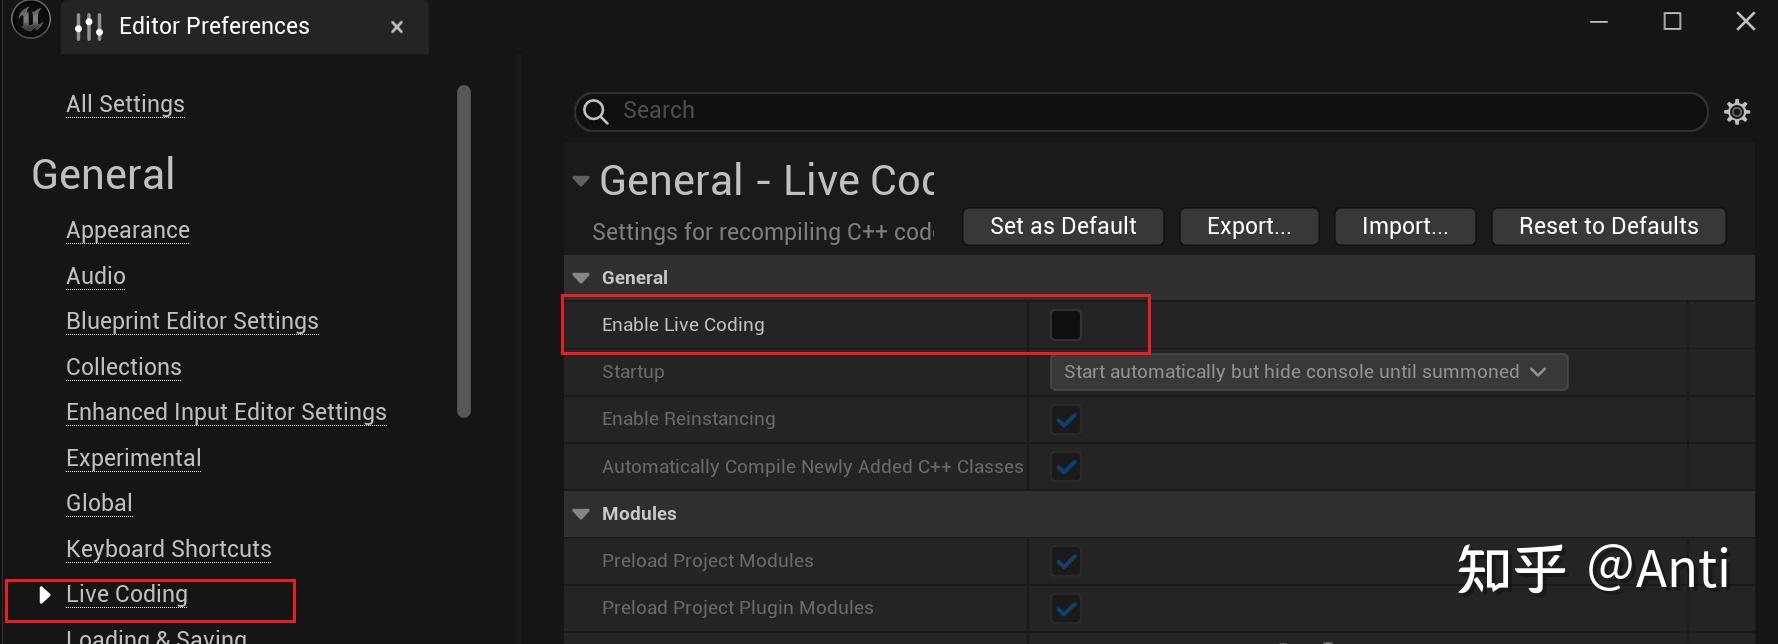Viewport: 1778px width, 644px height.
Task: Click the sidebar vertical scrollbar
Action: click(463, 250)
